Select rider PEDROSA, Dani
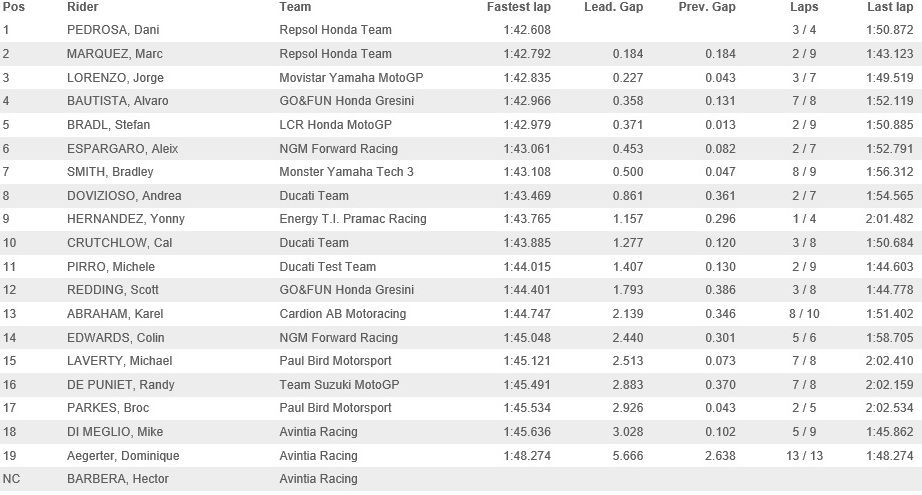The width and height of the screenshot is (922, 495). (x=113, y=30)
